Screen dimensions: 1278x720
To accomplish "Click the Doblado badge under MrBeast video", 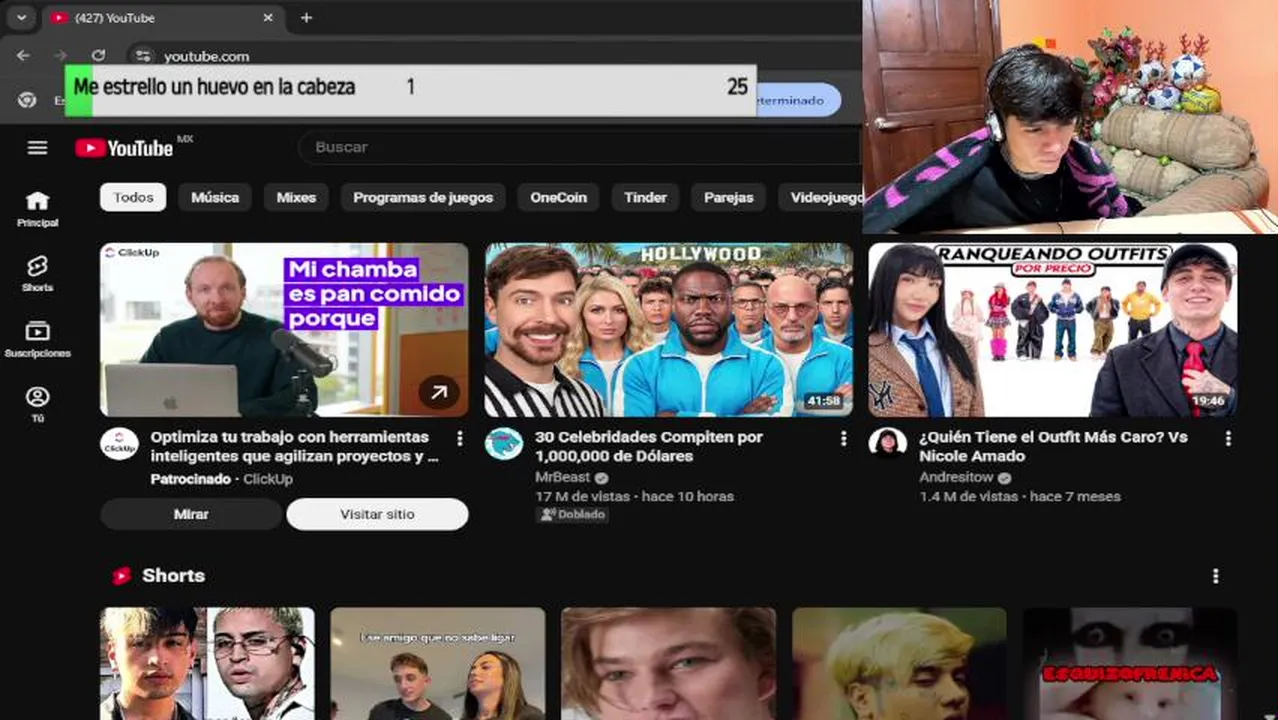I will click(x=573, y=514).
